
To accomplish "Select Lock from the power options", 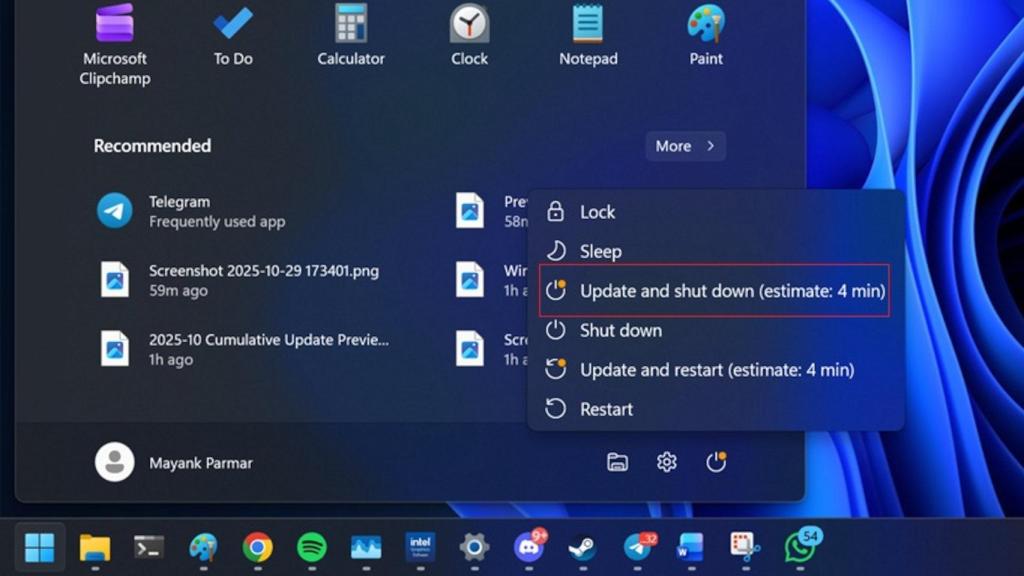I will point(597,212).
